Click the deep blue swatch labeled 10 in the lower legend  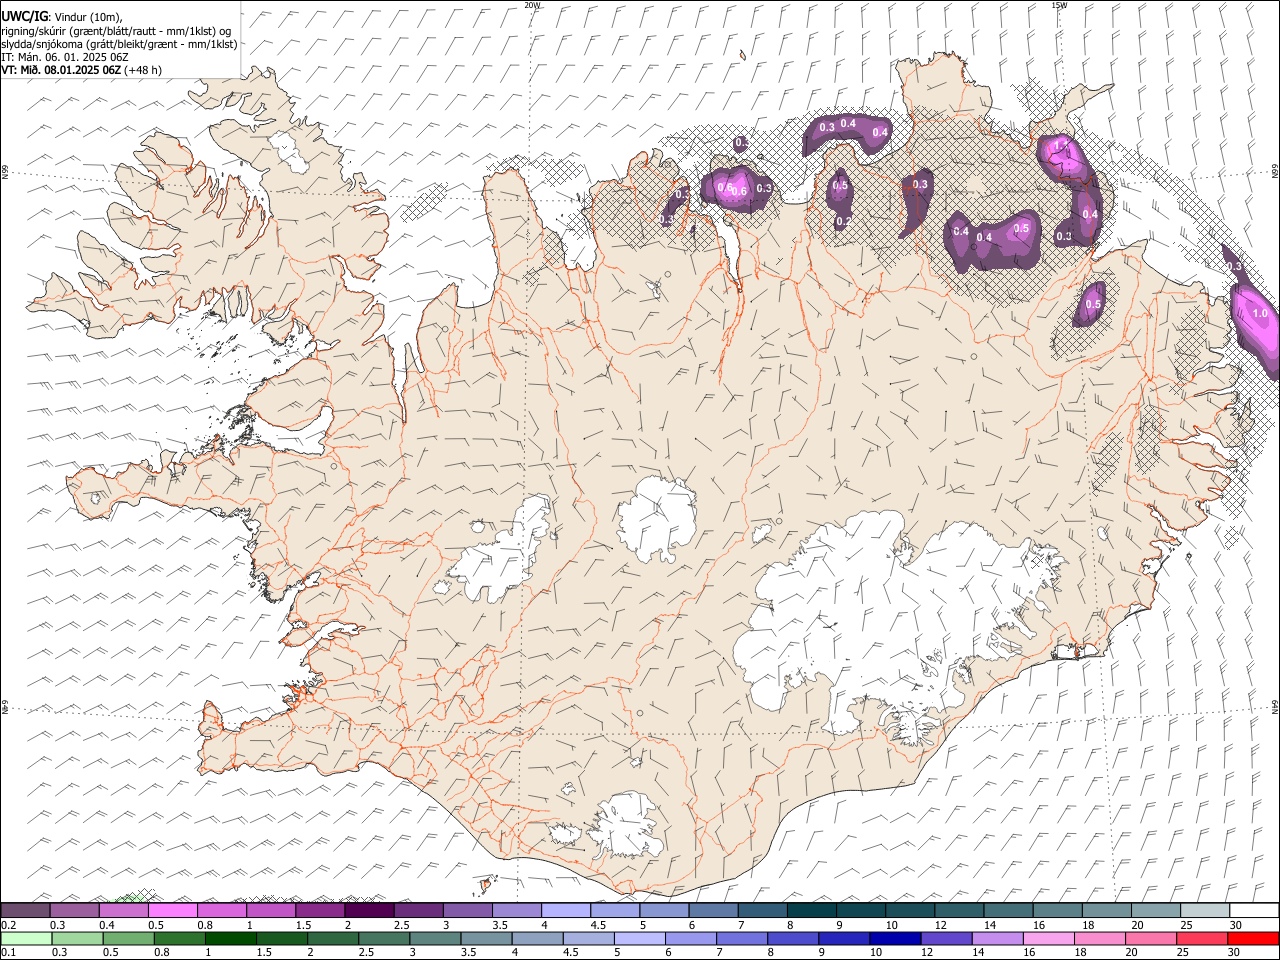coord(895,938)
